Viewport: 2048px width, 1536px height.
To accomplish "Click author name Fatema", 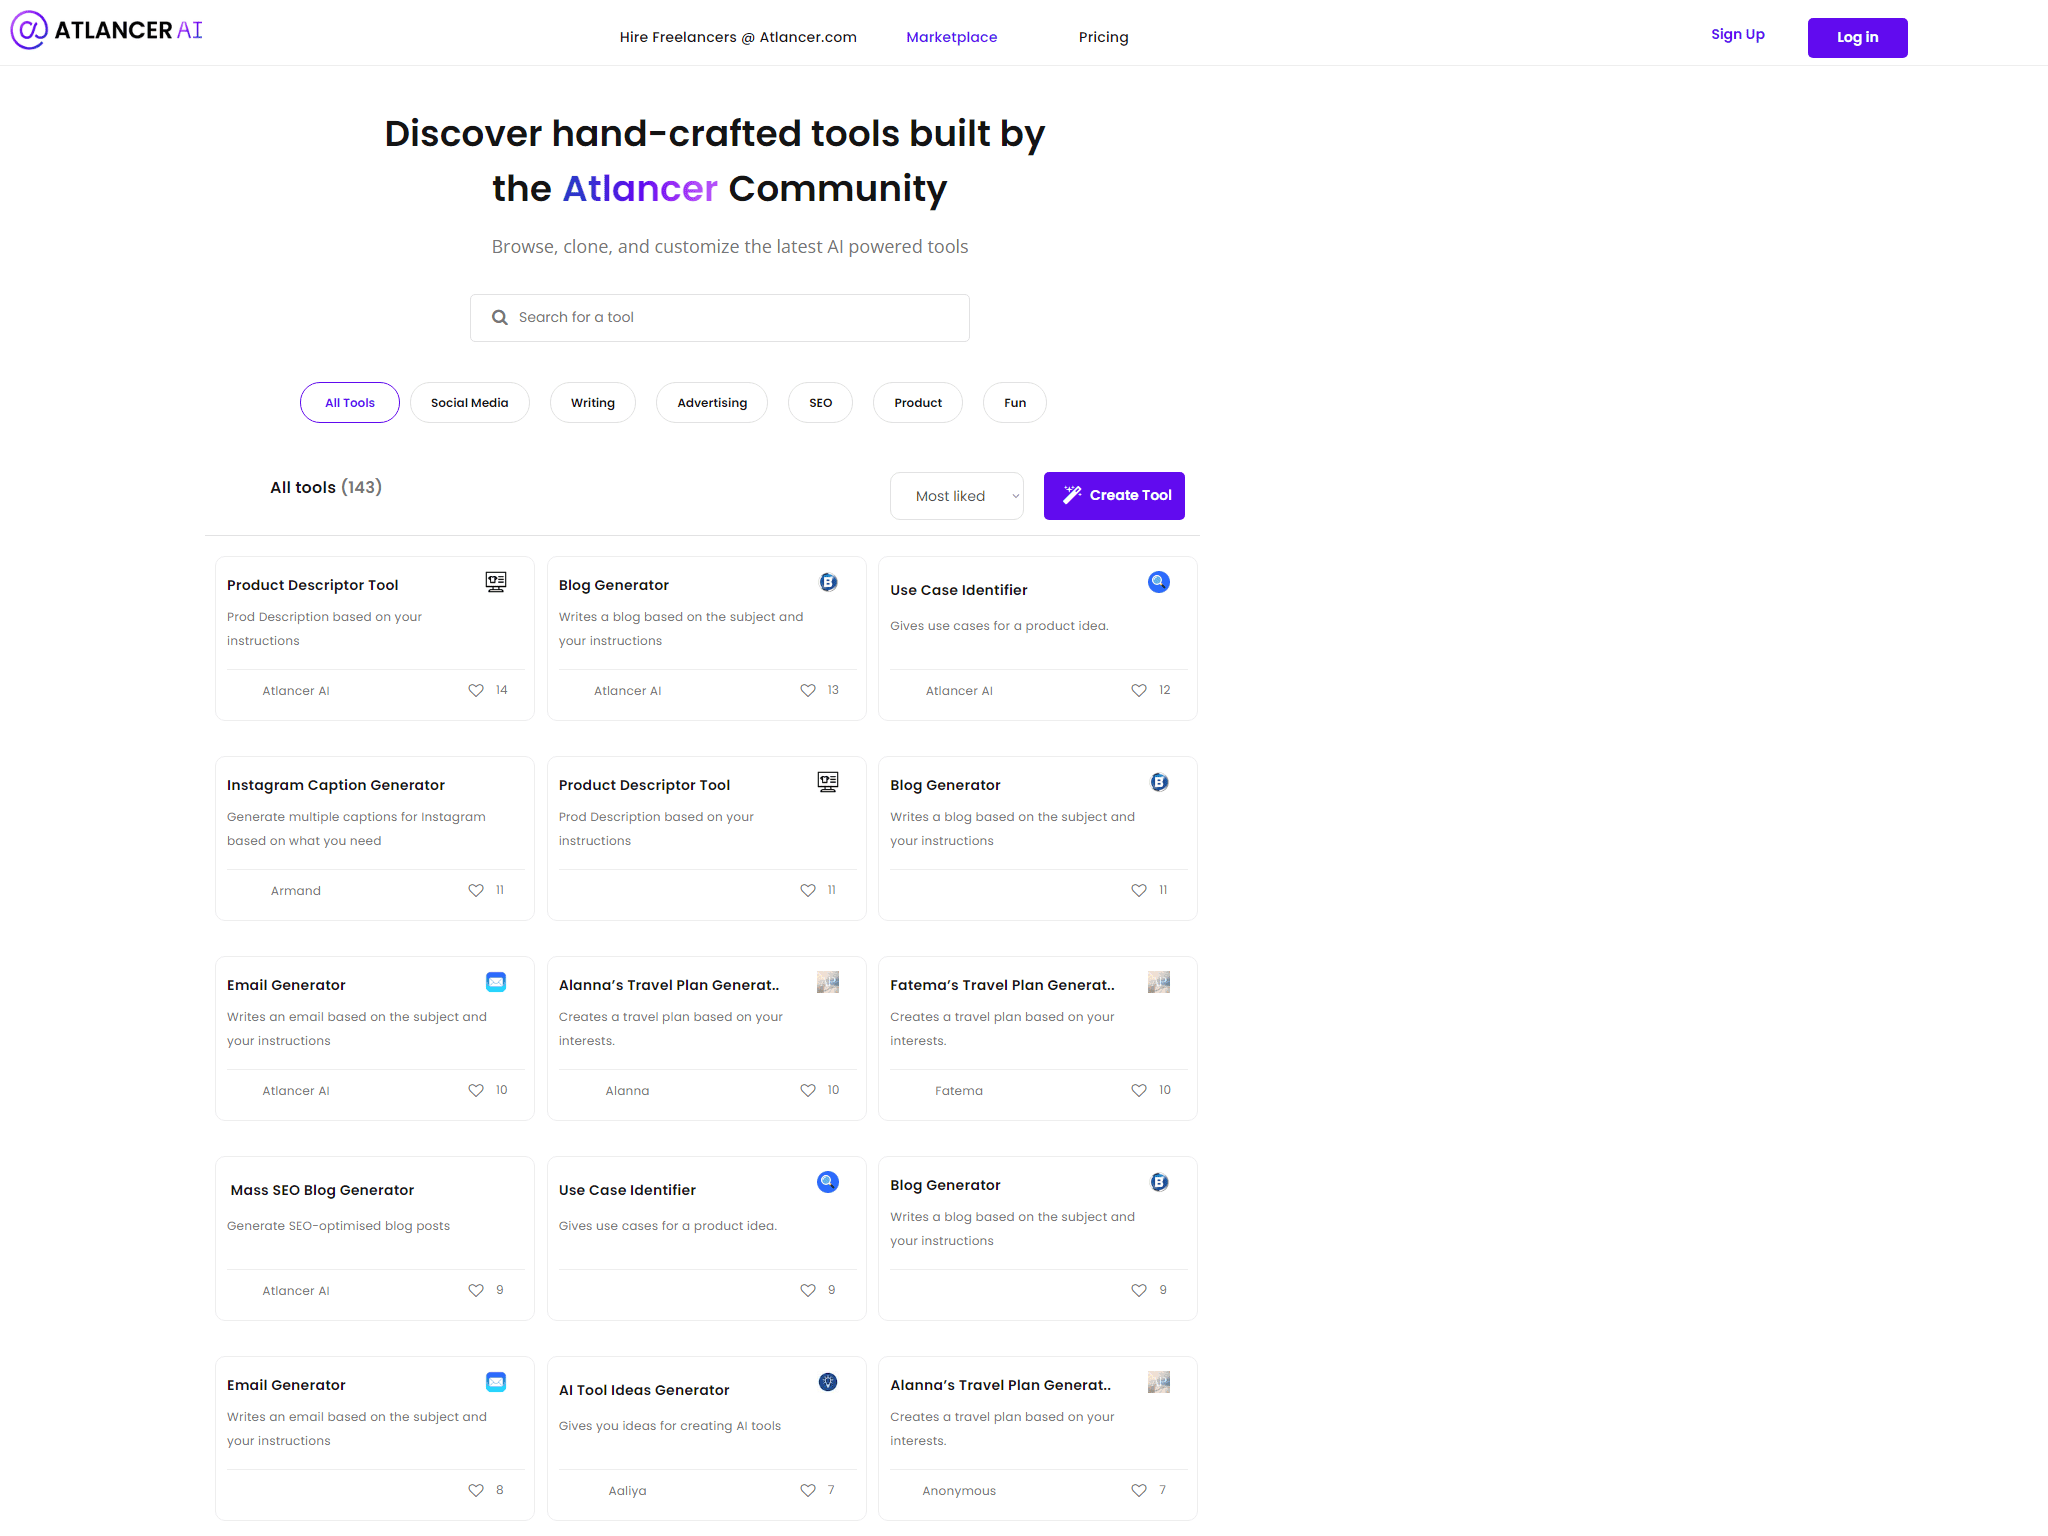I will pos(959,1091).
